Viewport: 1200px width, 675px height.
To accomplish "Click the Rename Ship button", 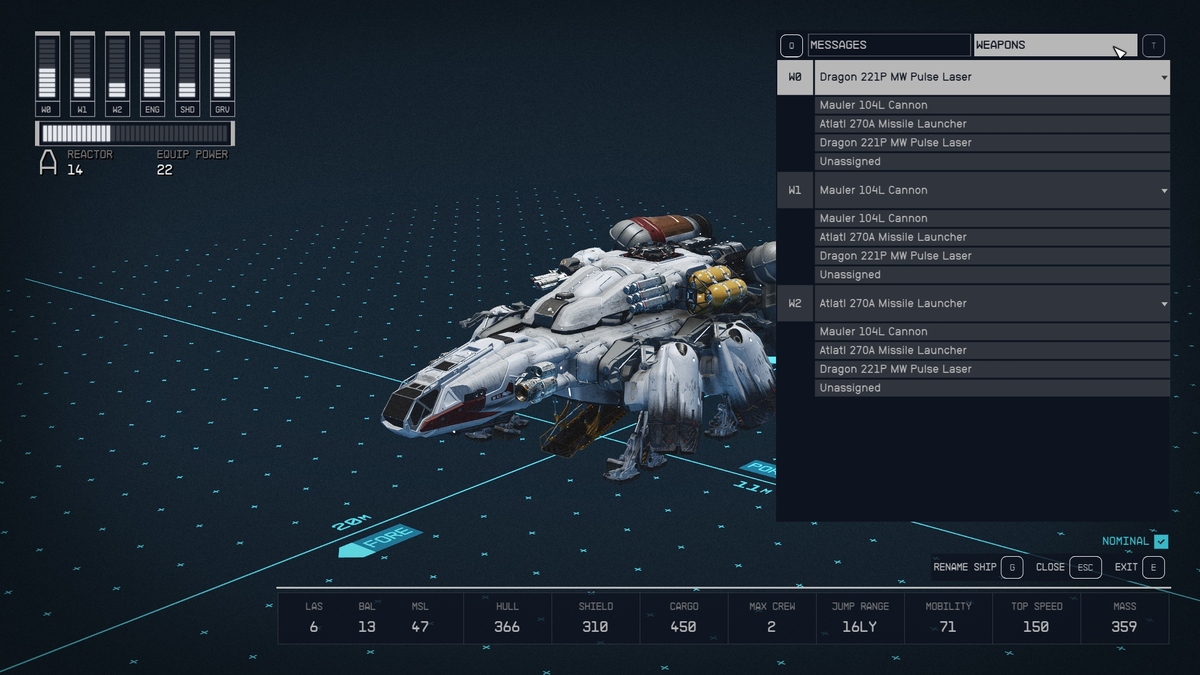I will click(977, 567).
